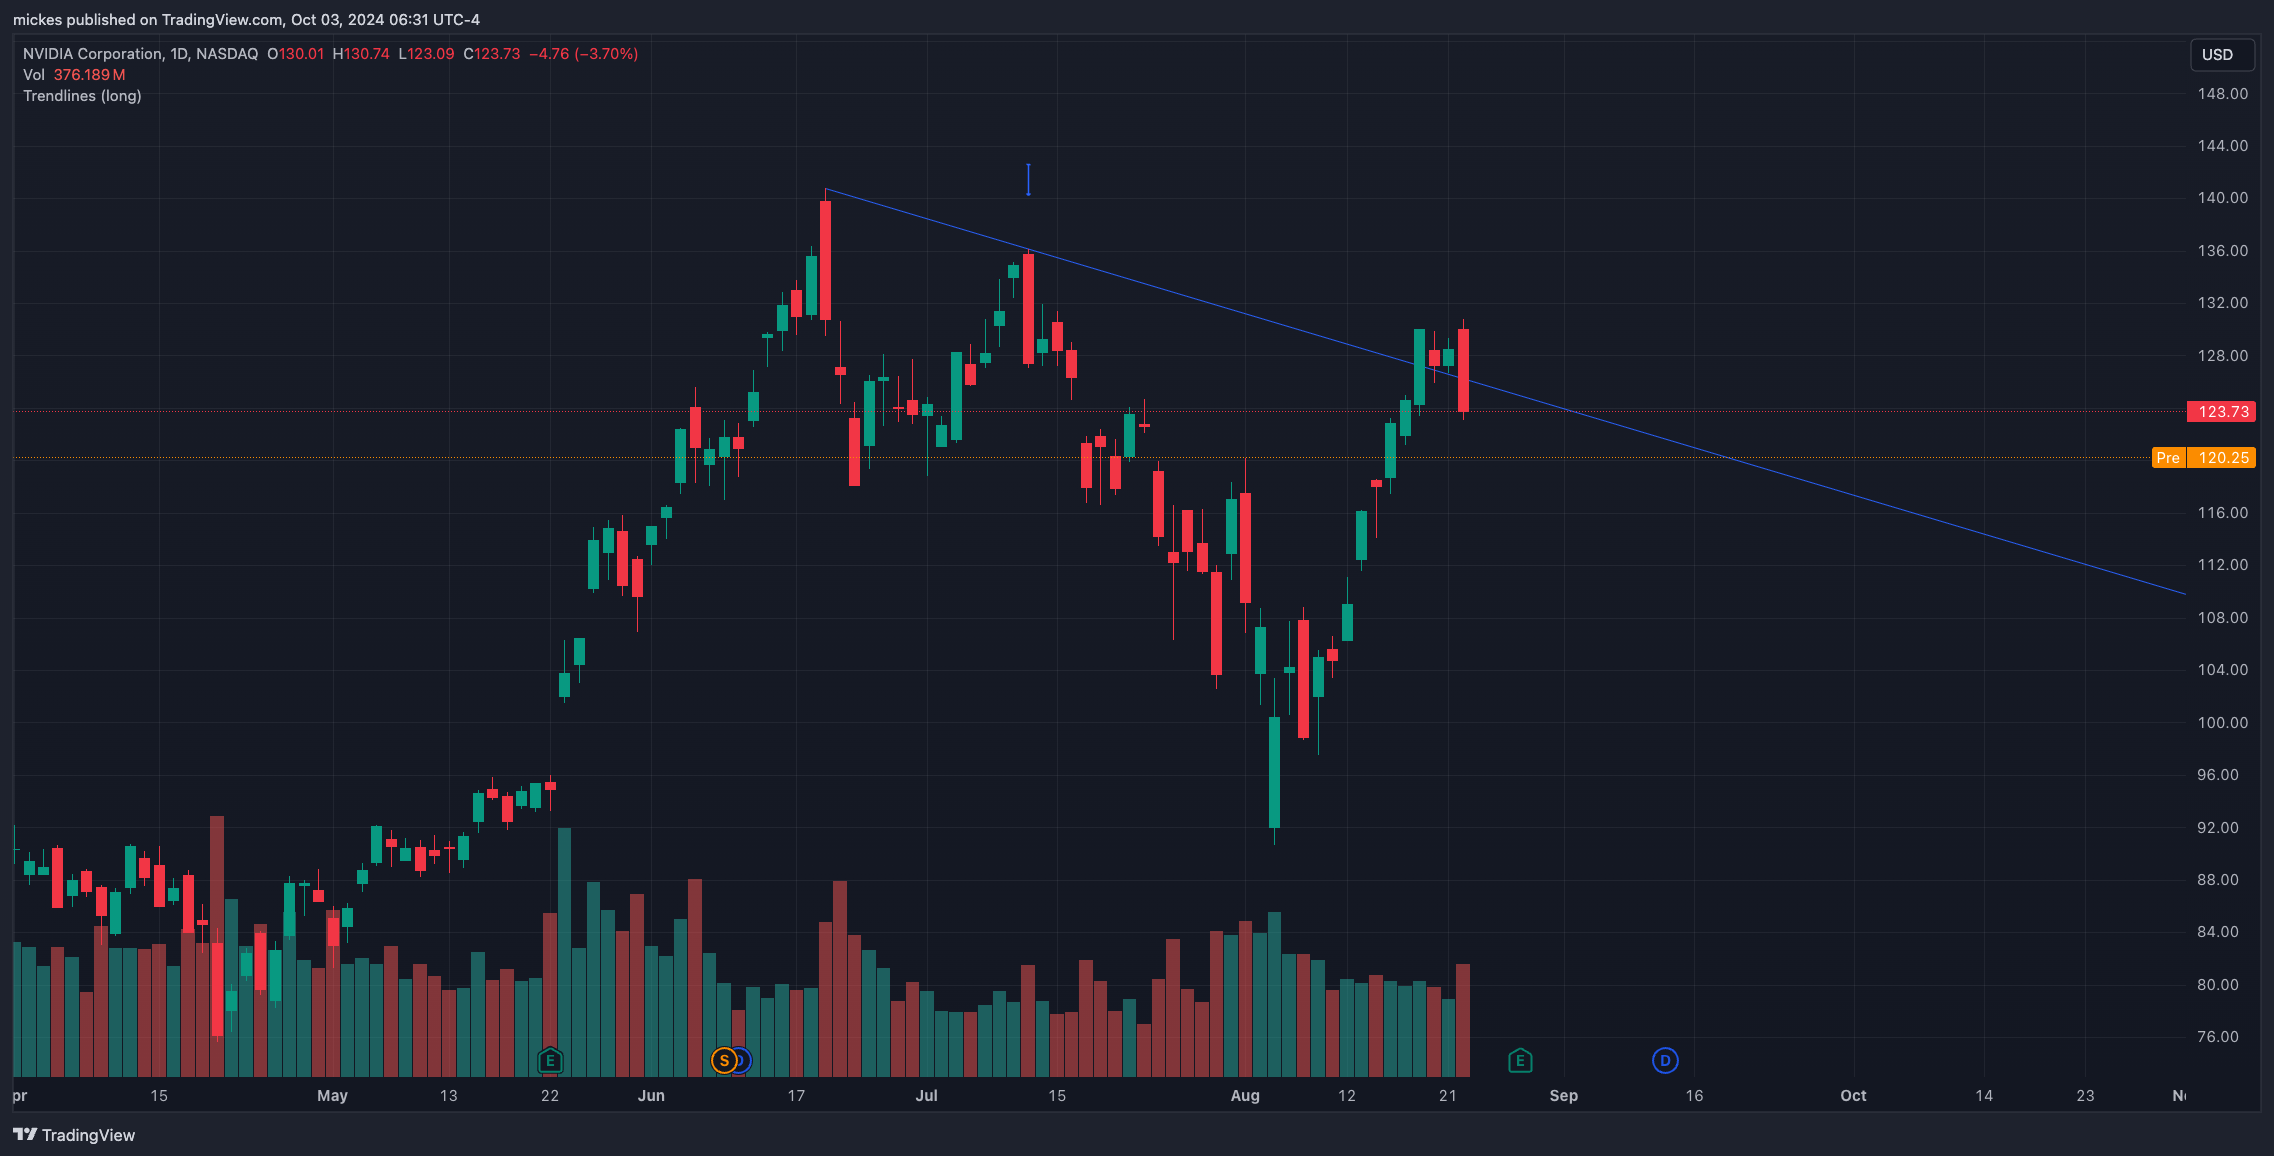The height and width of the screenshot is (1156, 2274).
Task: Click the blue dividend D marker near Sep 16
Action: [x=1665, y=1060]
